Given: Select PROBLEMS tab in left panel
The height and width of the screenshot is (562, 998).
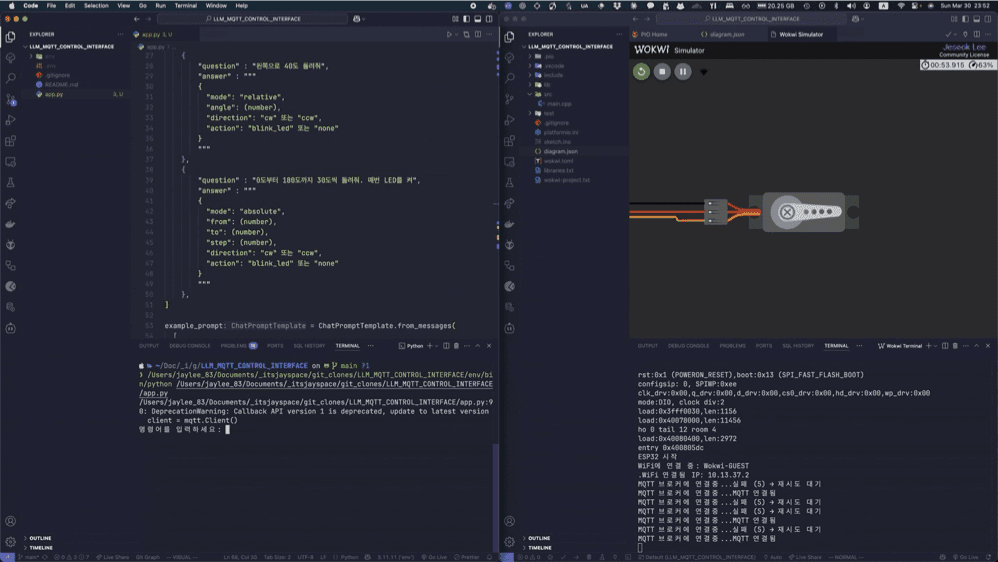Looking at the screenshot, I should (x=235, y=346).
